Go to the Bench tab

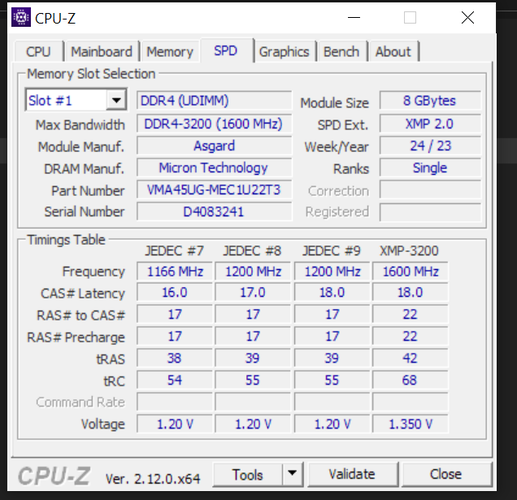click(341, 52)
